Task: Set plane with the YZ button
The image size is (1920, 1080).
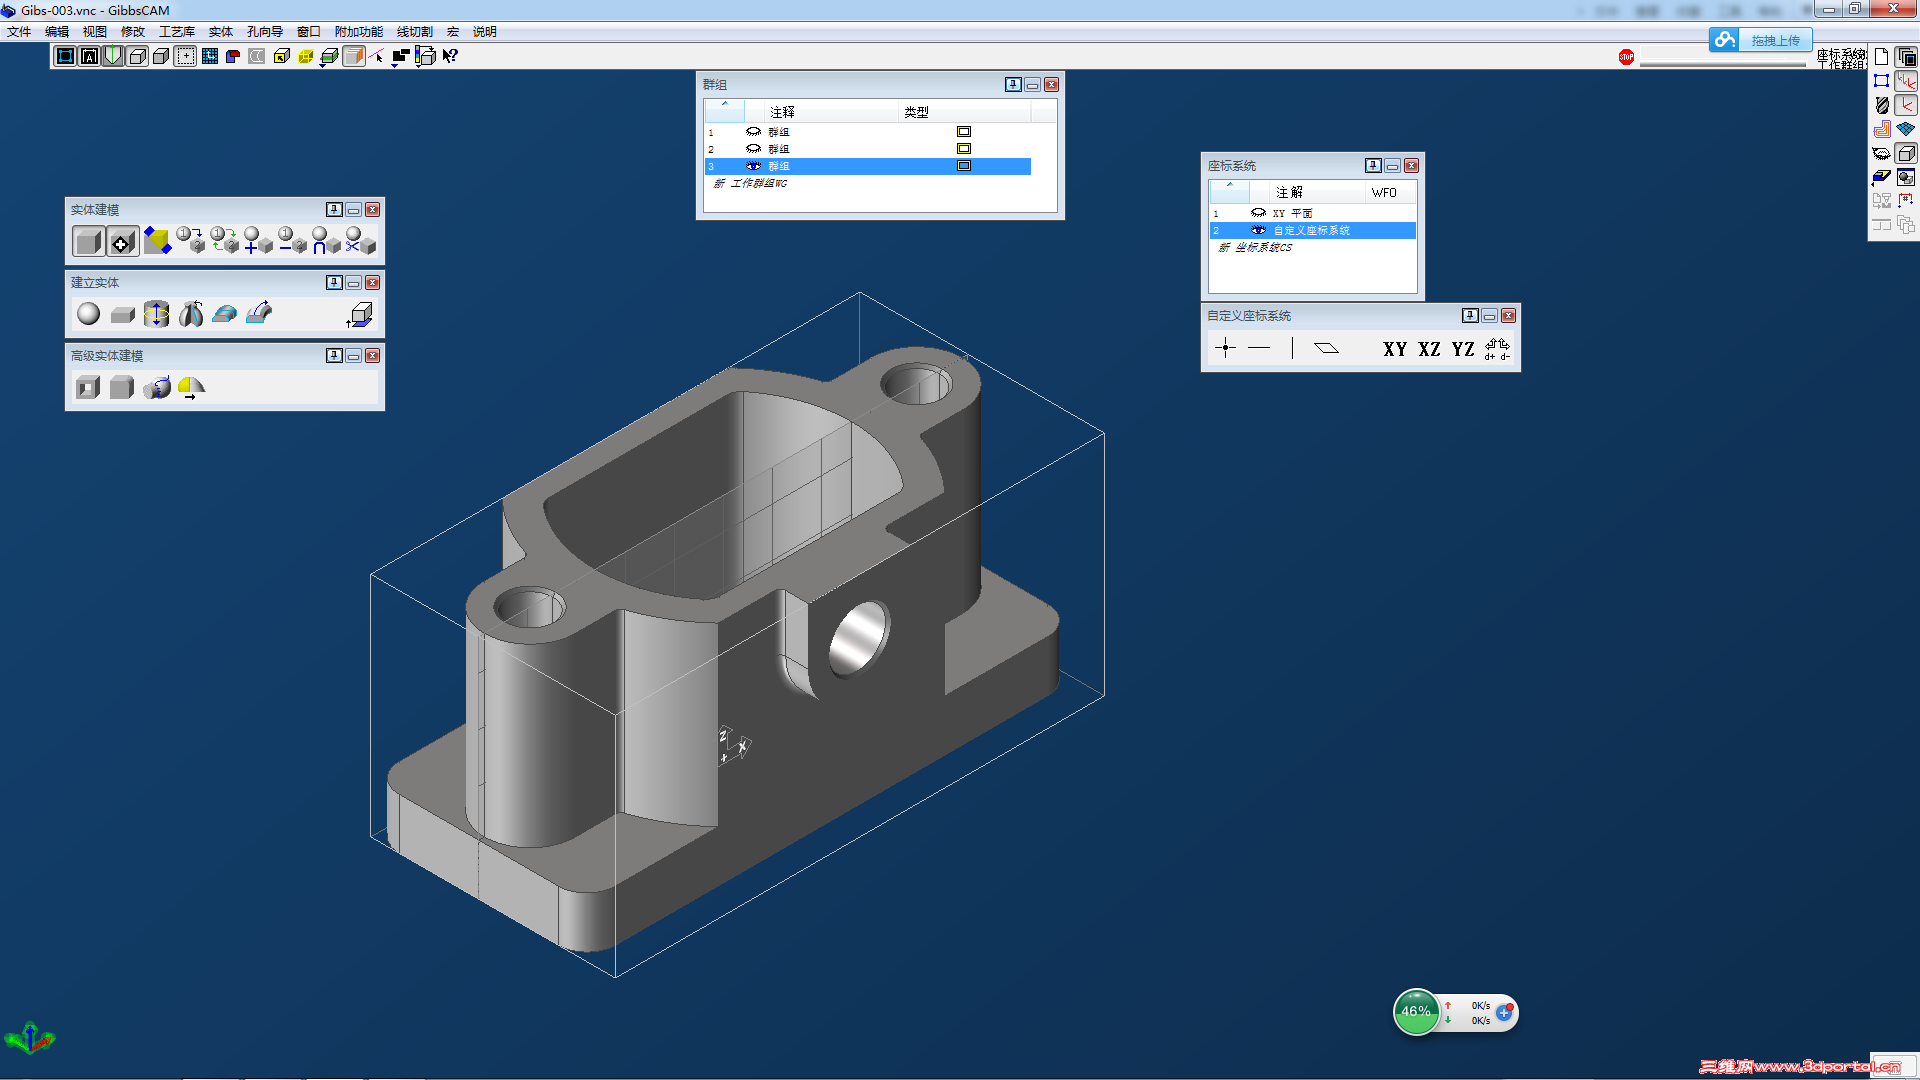Action: coord(1463,349)
